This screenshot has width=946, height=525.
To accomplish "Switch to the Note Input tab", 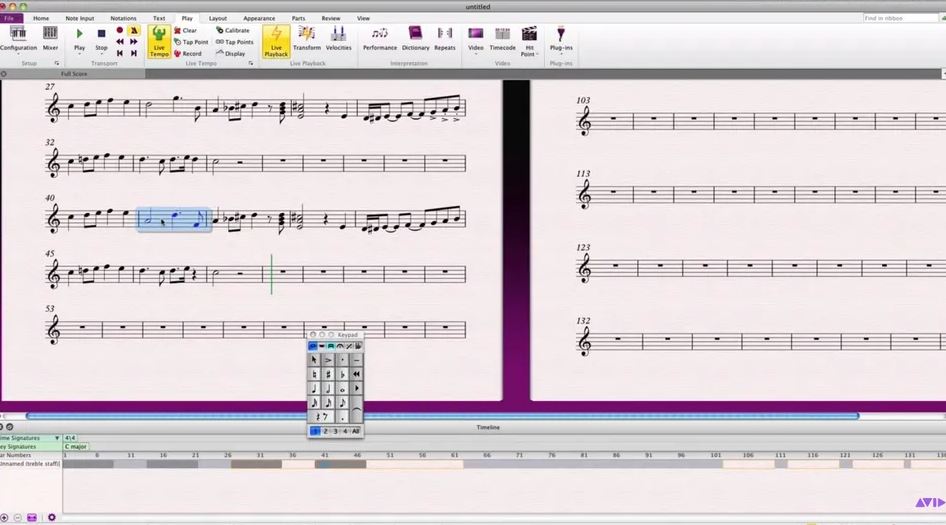I will coord(80,18).
